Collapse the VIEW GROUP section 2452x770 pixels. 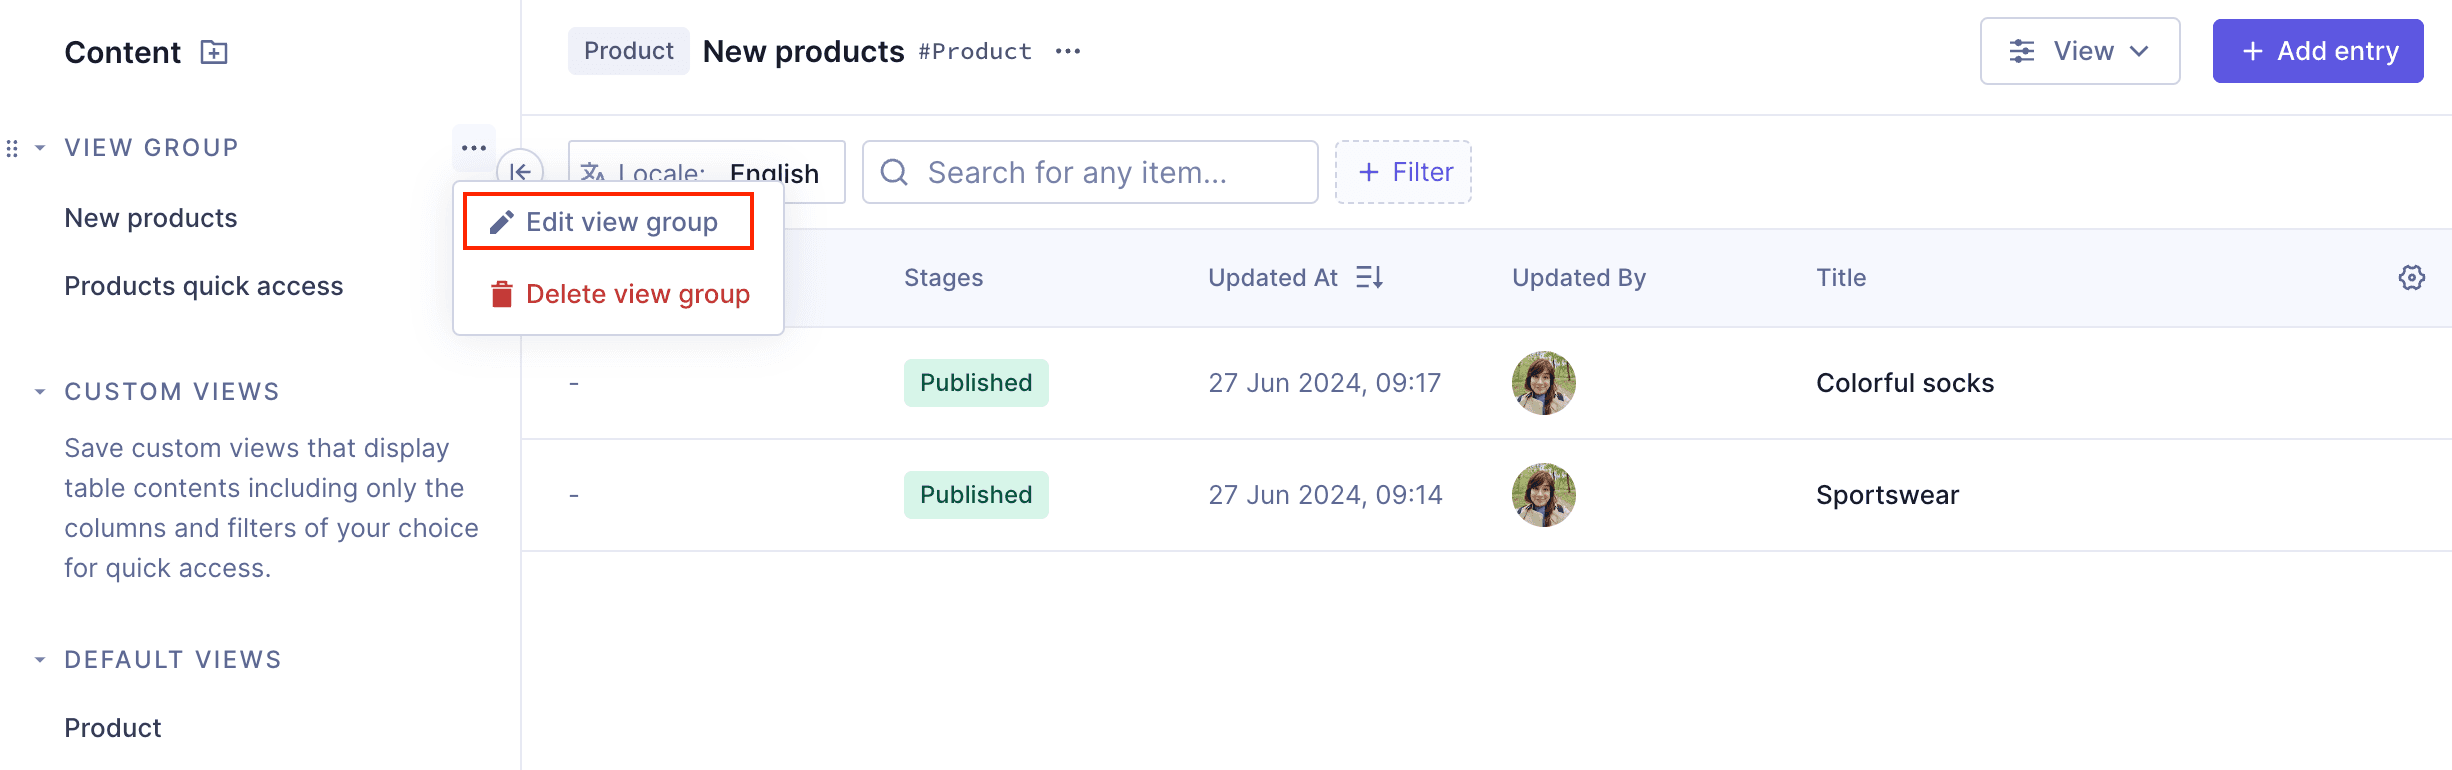[x=39, y=147]
